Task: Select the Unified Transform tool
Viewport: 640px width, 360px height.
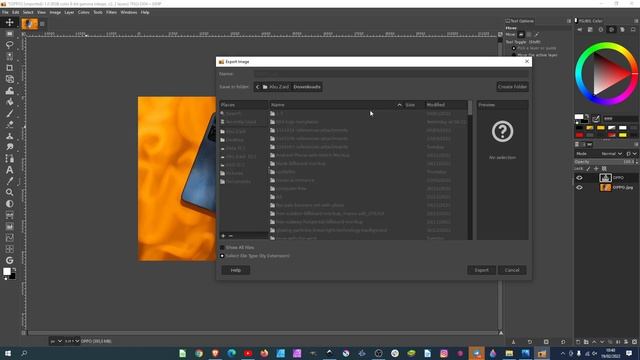Action: (9, 79)
